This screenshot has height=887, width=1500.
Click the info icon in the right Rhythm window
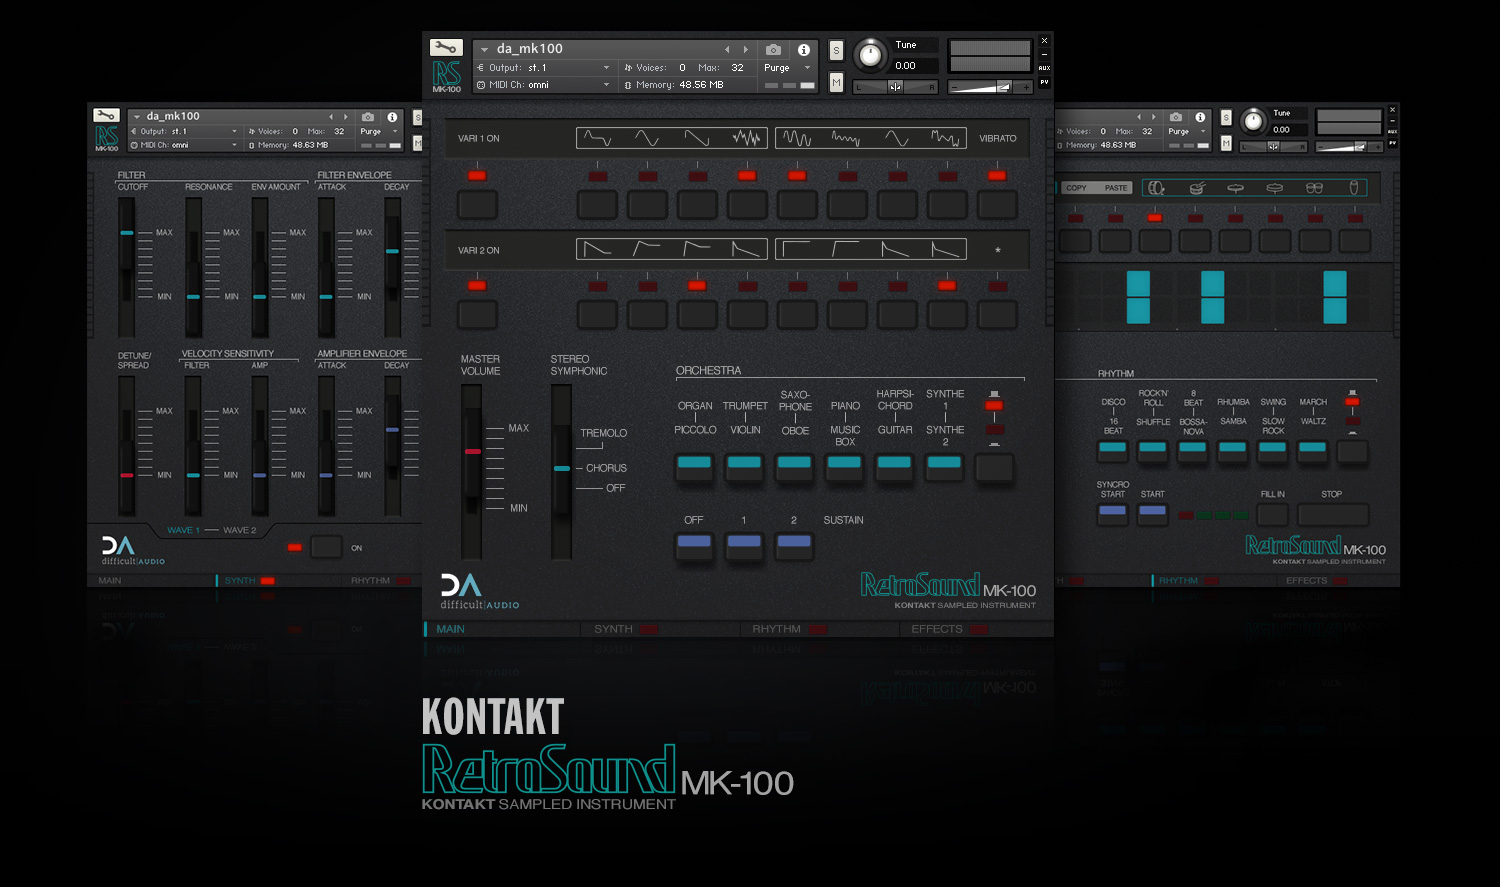1200,117
